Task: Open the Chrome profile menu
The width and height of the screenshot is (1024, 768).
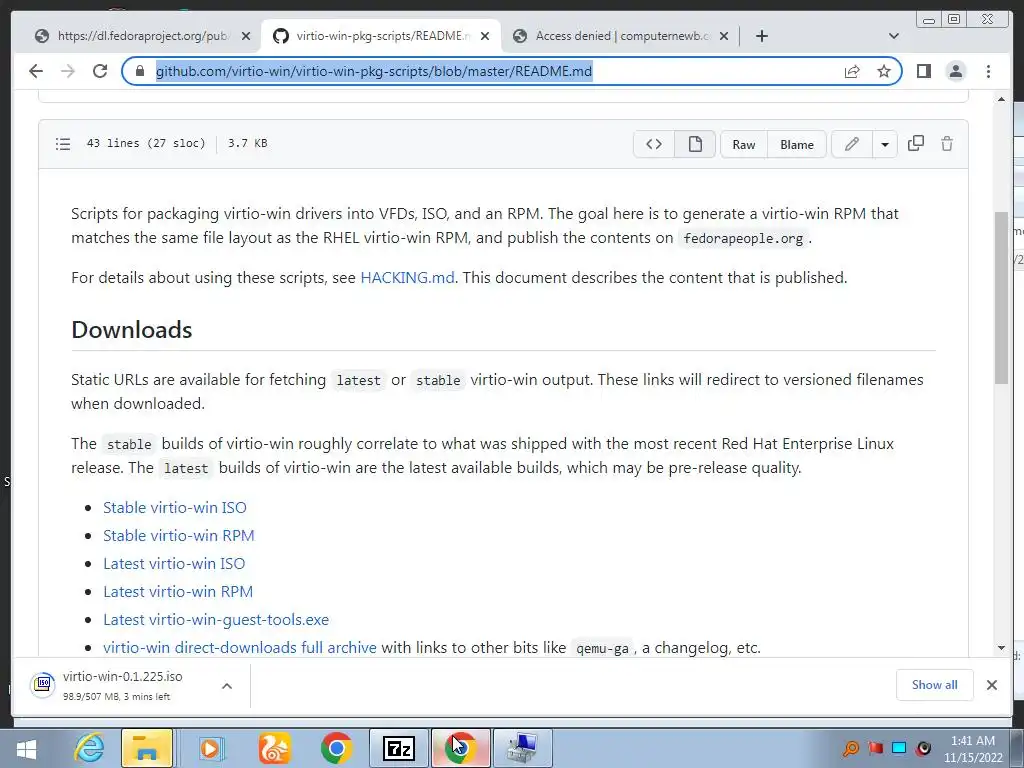Action: click(955, 71)
